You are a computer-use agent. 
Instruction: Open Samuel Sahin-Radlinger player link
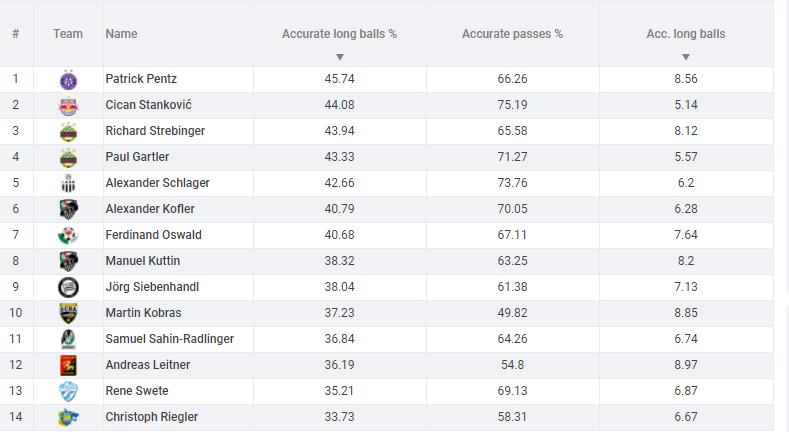coord(170,339)
